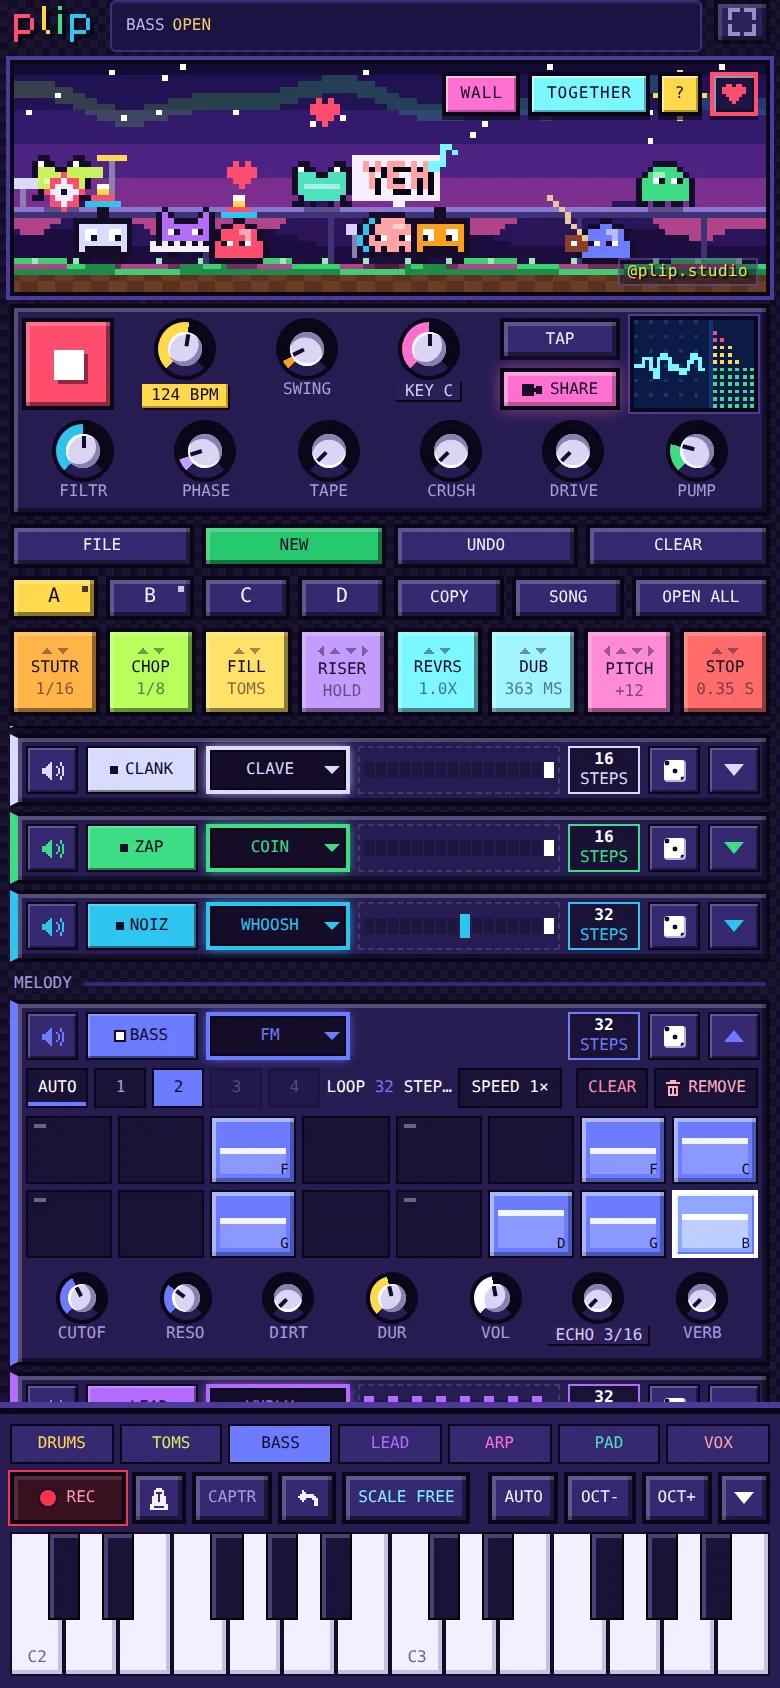The image size is (780, 1688).
Task: Toggle REC recording button
Action: pyautogui.click(x=68, y=1497)
